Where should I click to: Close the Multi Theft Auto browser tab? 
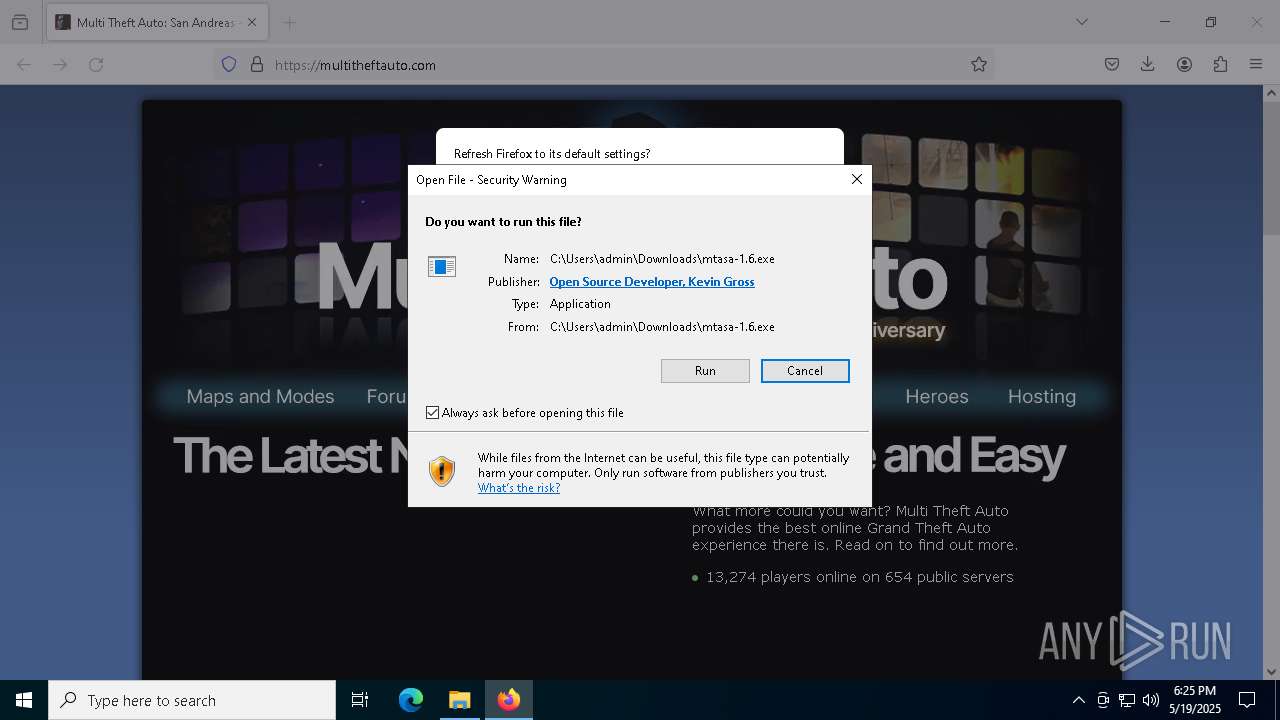(251, 22)
